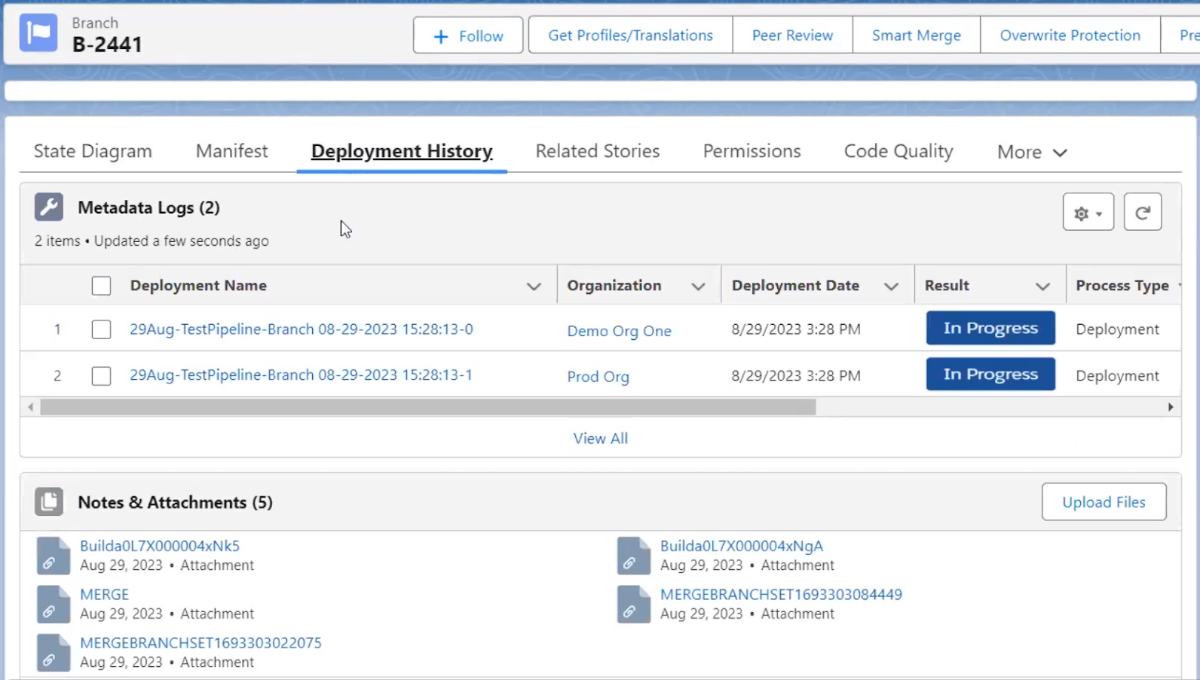This screenshot has height=680, width=1200.
Task: Click the B-2441 branch name heading
Action: 107,44
